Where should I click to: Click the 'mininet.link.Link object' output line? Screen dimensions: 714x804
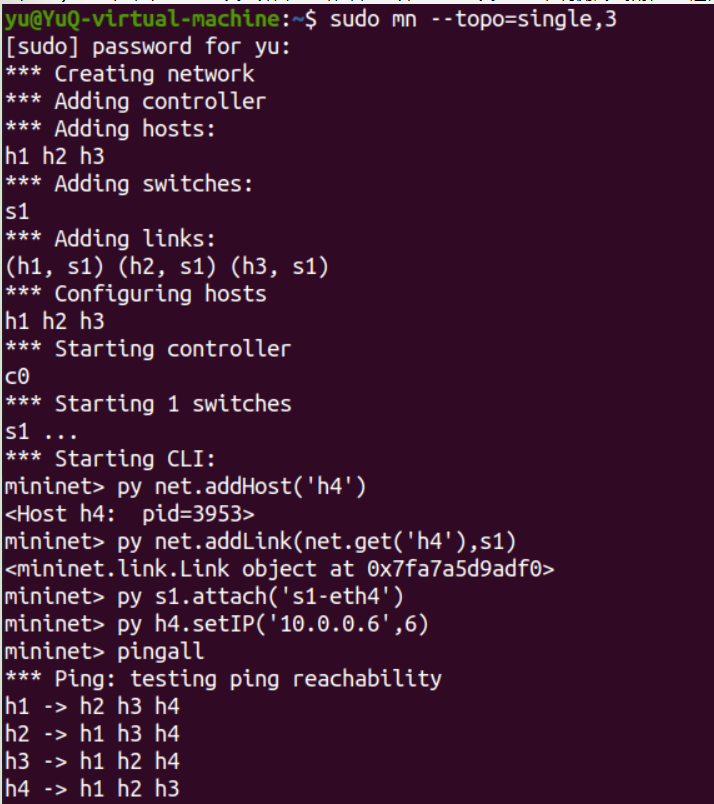click(280, 569)
